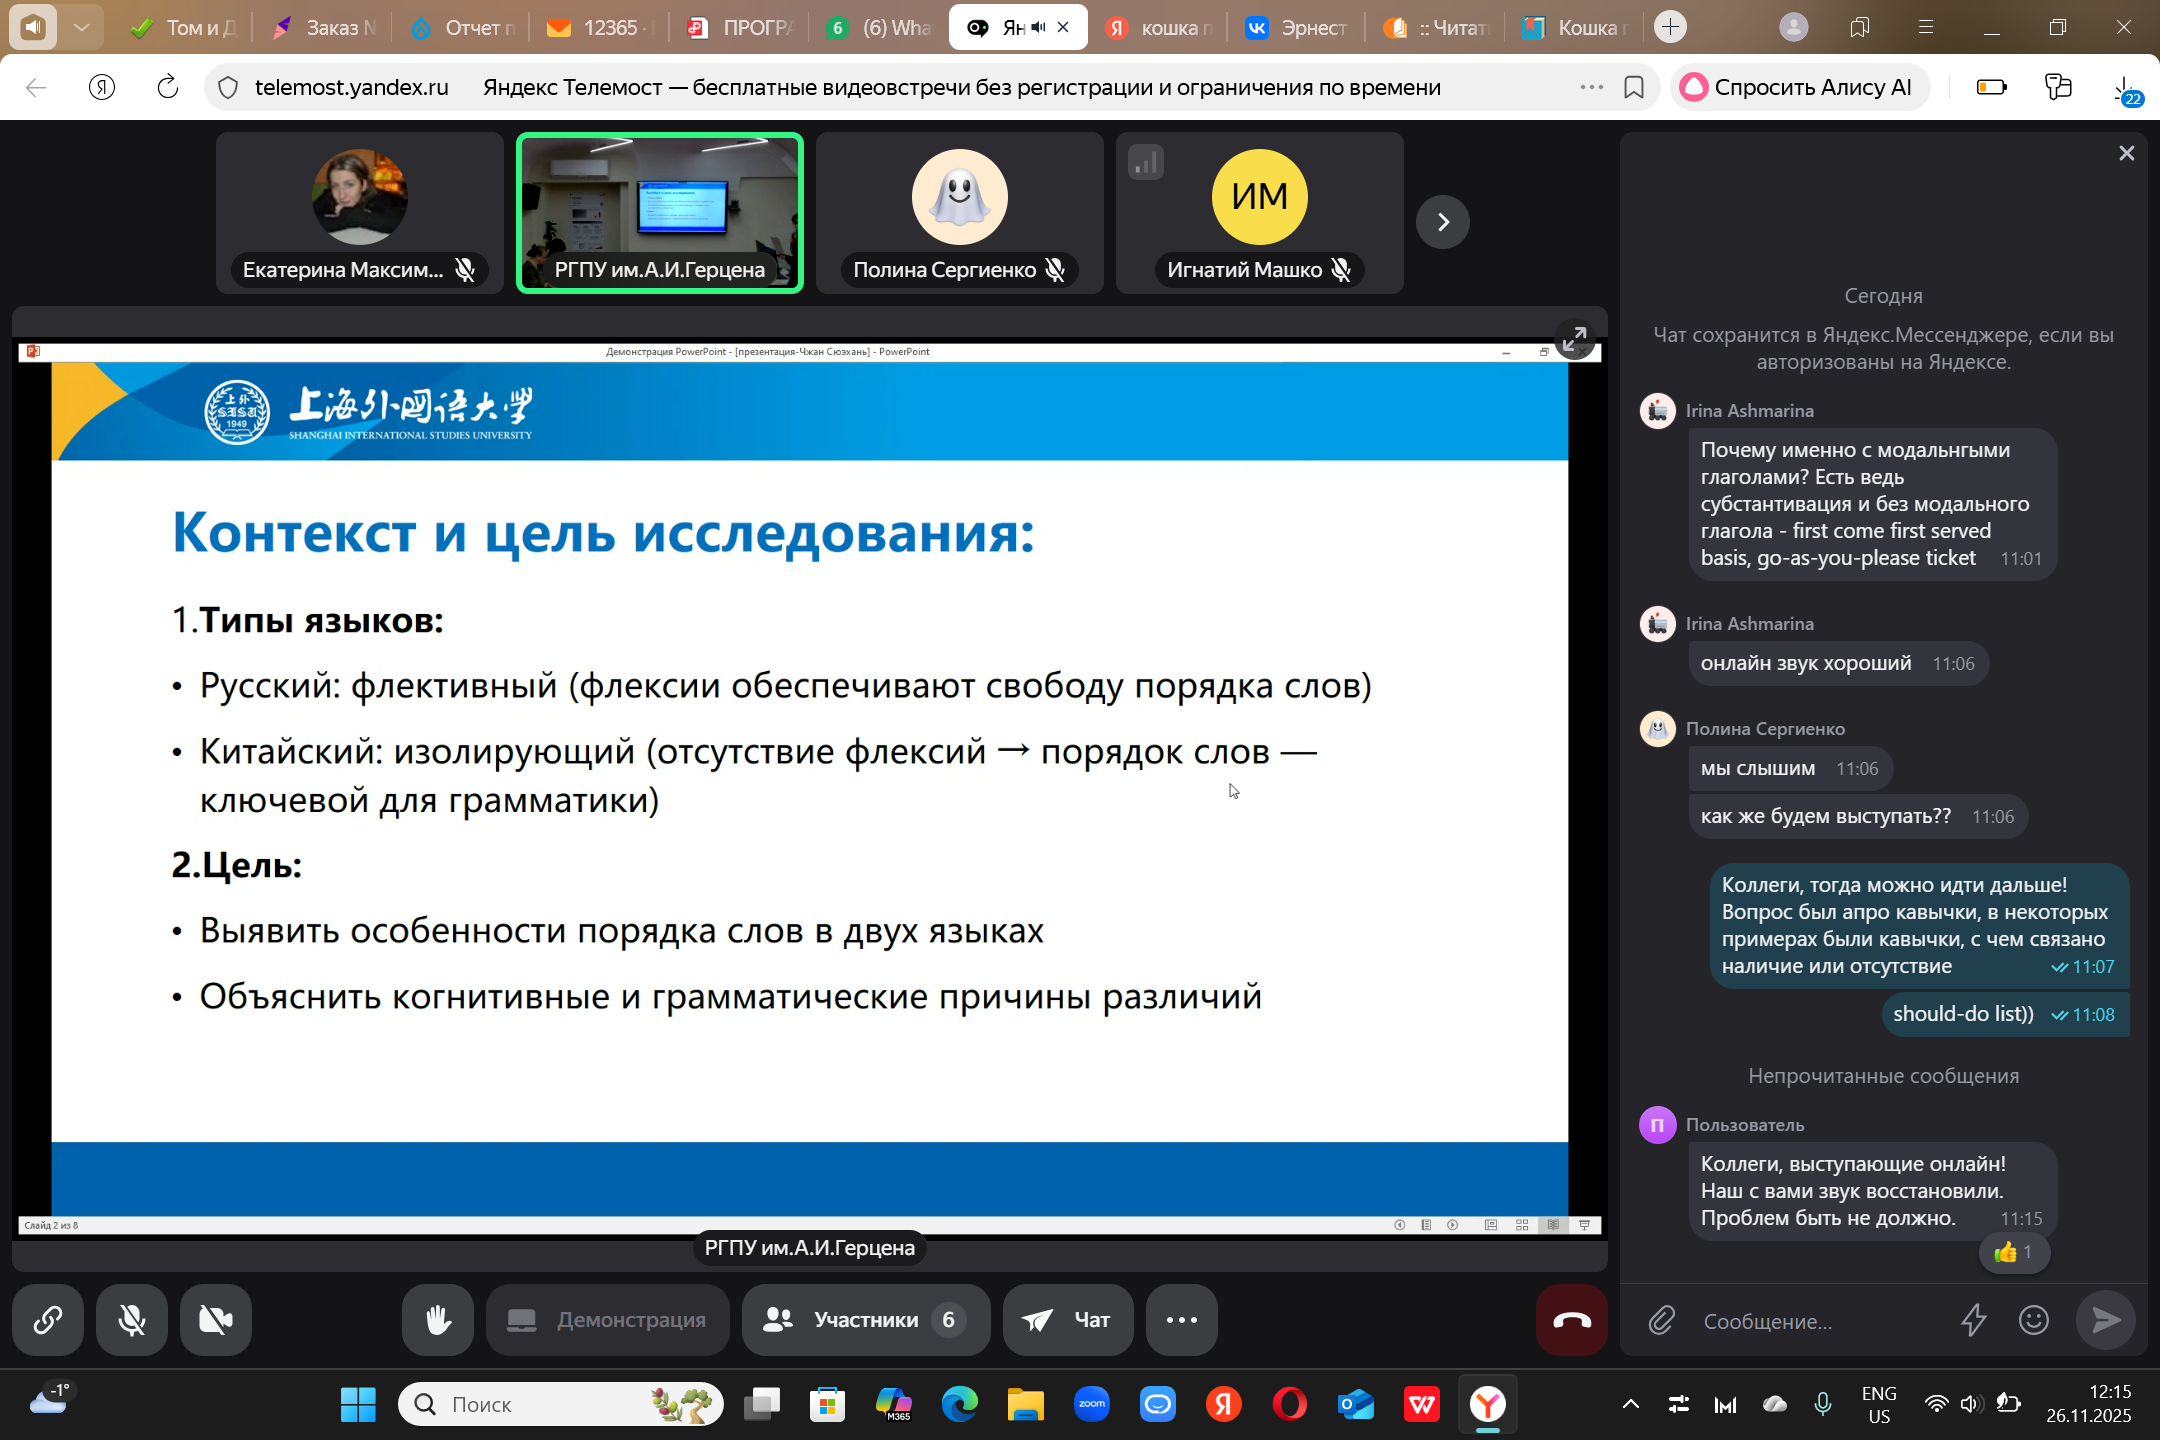The height and width of the screenshot is (1440, 2160).
Task: Open the three-dots more options menu
Action: click(x=1181, y=1320)
